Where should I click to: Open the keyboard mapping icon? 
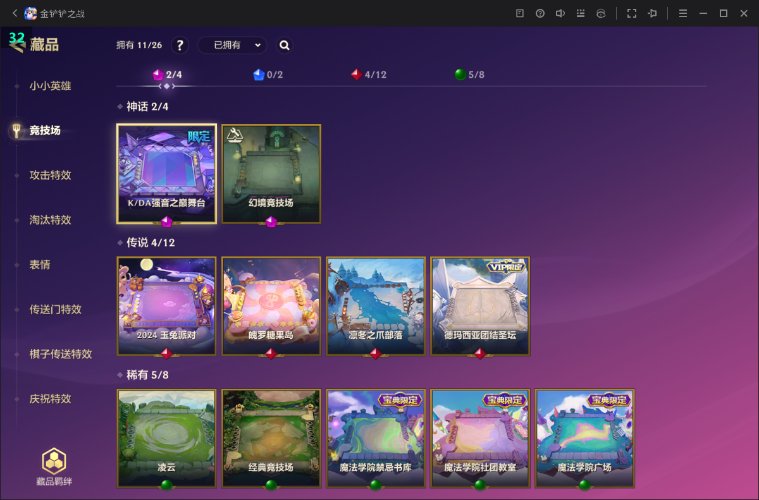click(x=580, y=13)
